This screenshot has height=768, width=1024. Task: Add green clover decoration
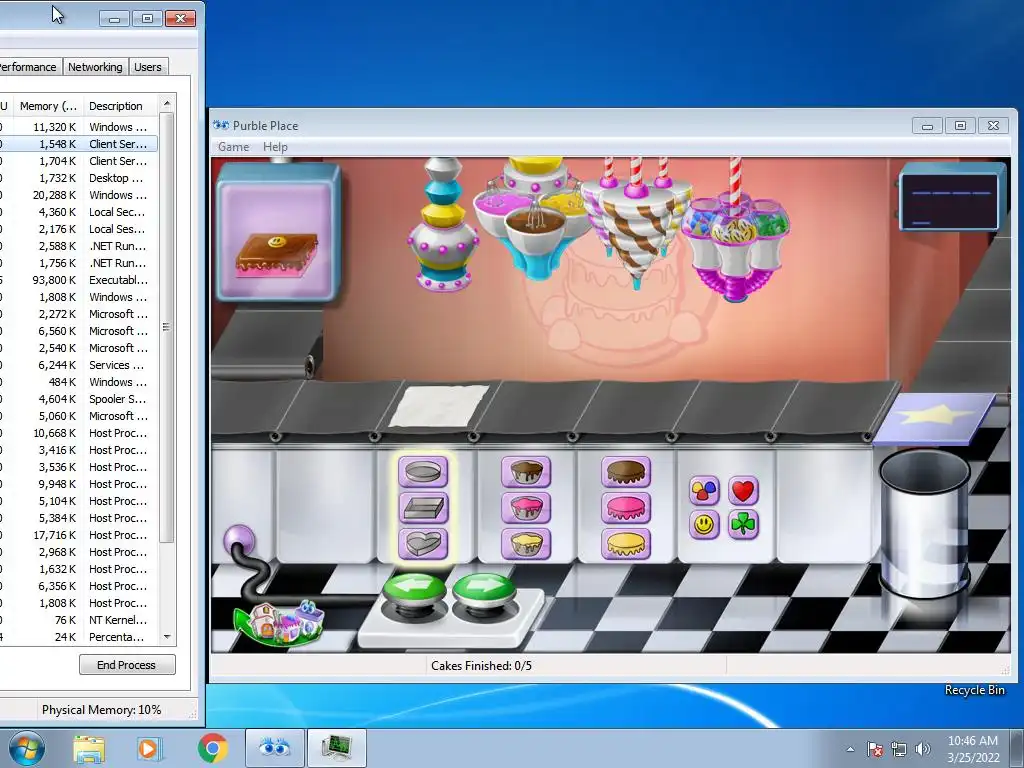(743, 524)
